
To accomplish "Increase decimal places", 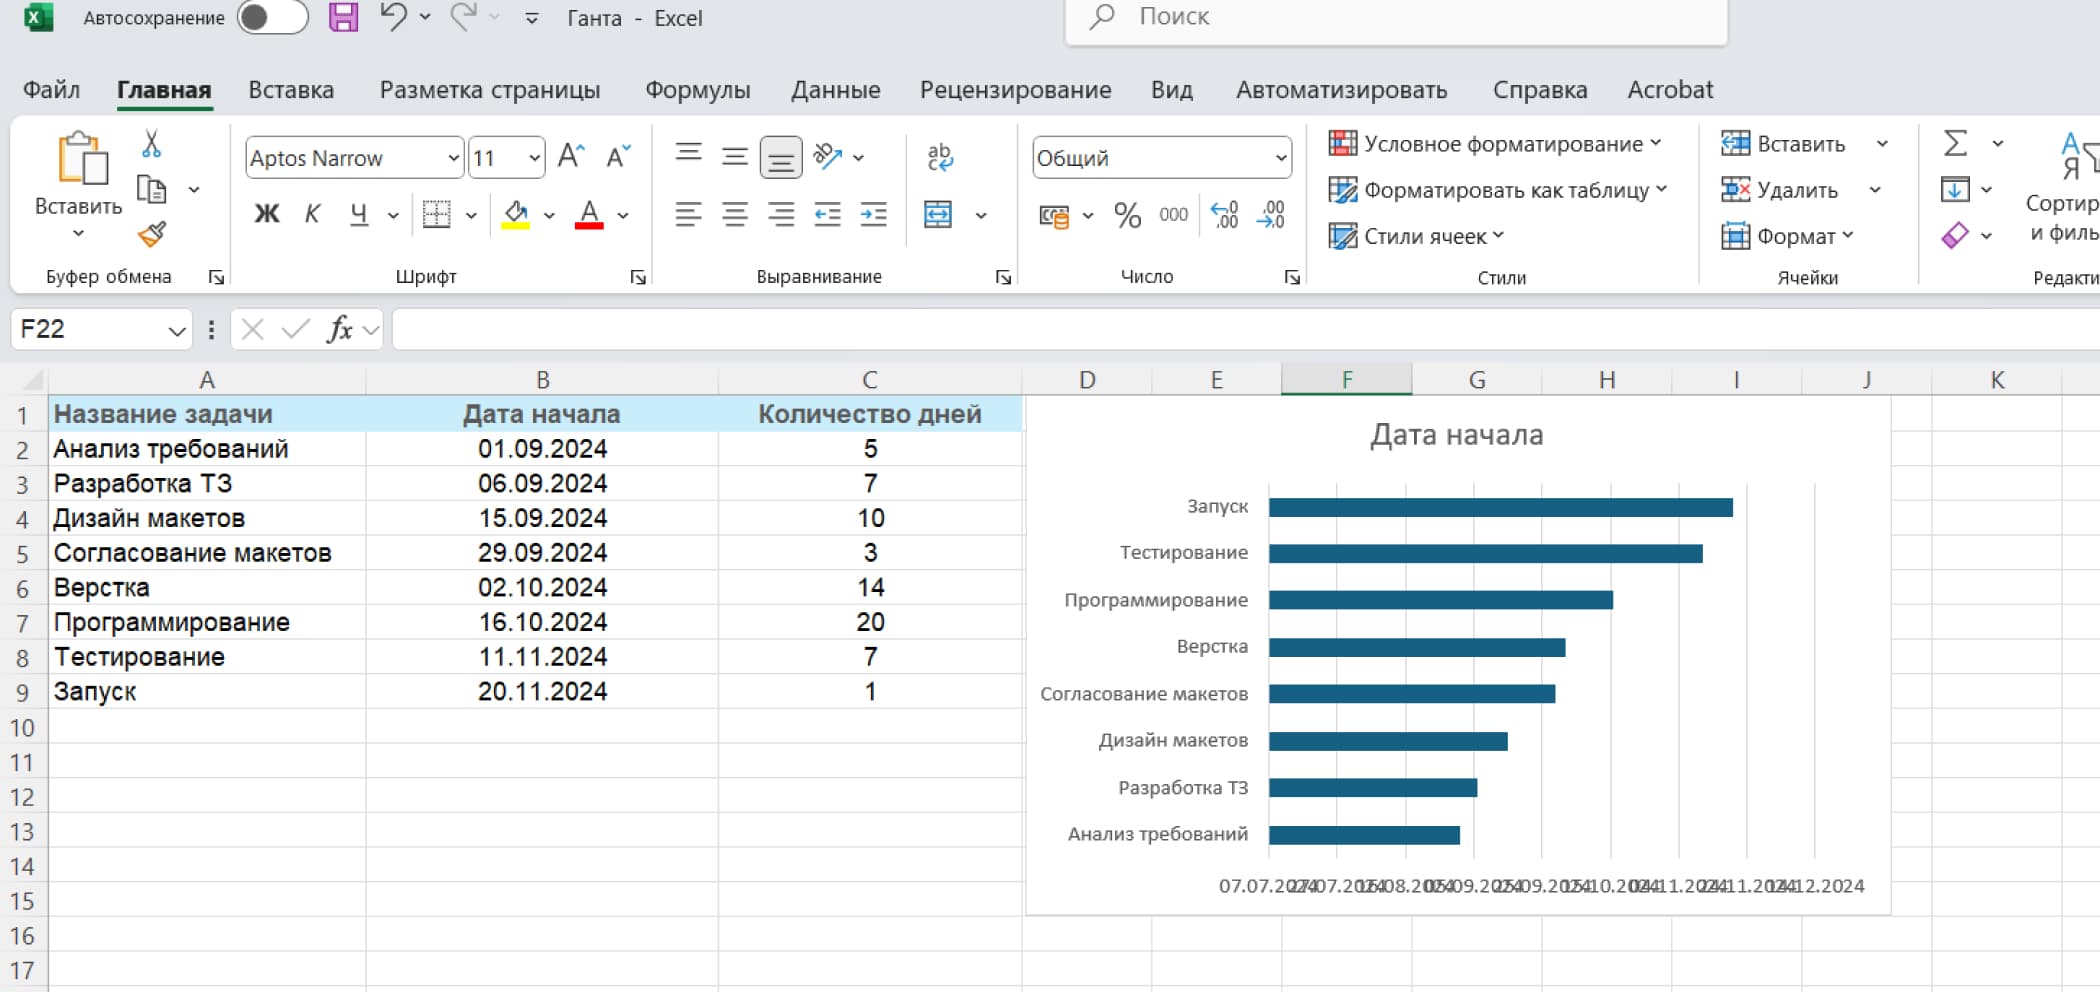I will coord(1224,215).
